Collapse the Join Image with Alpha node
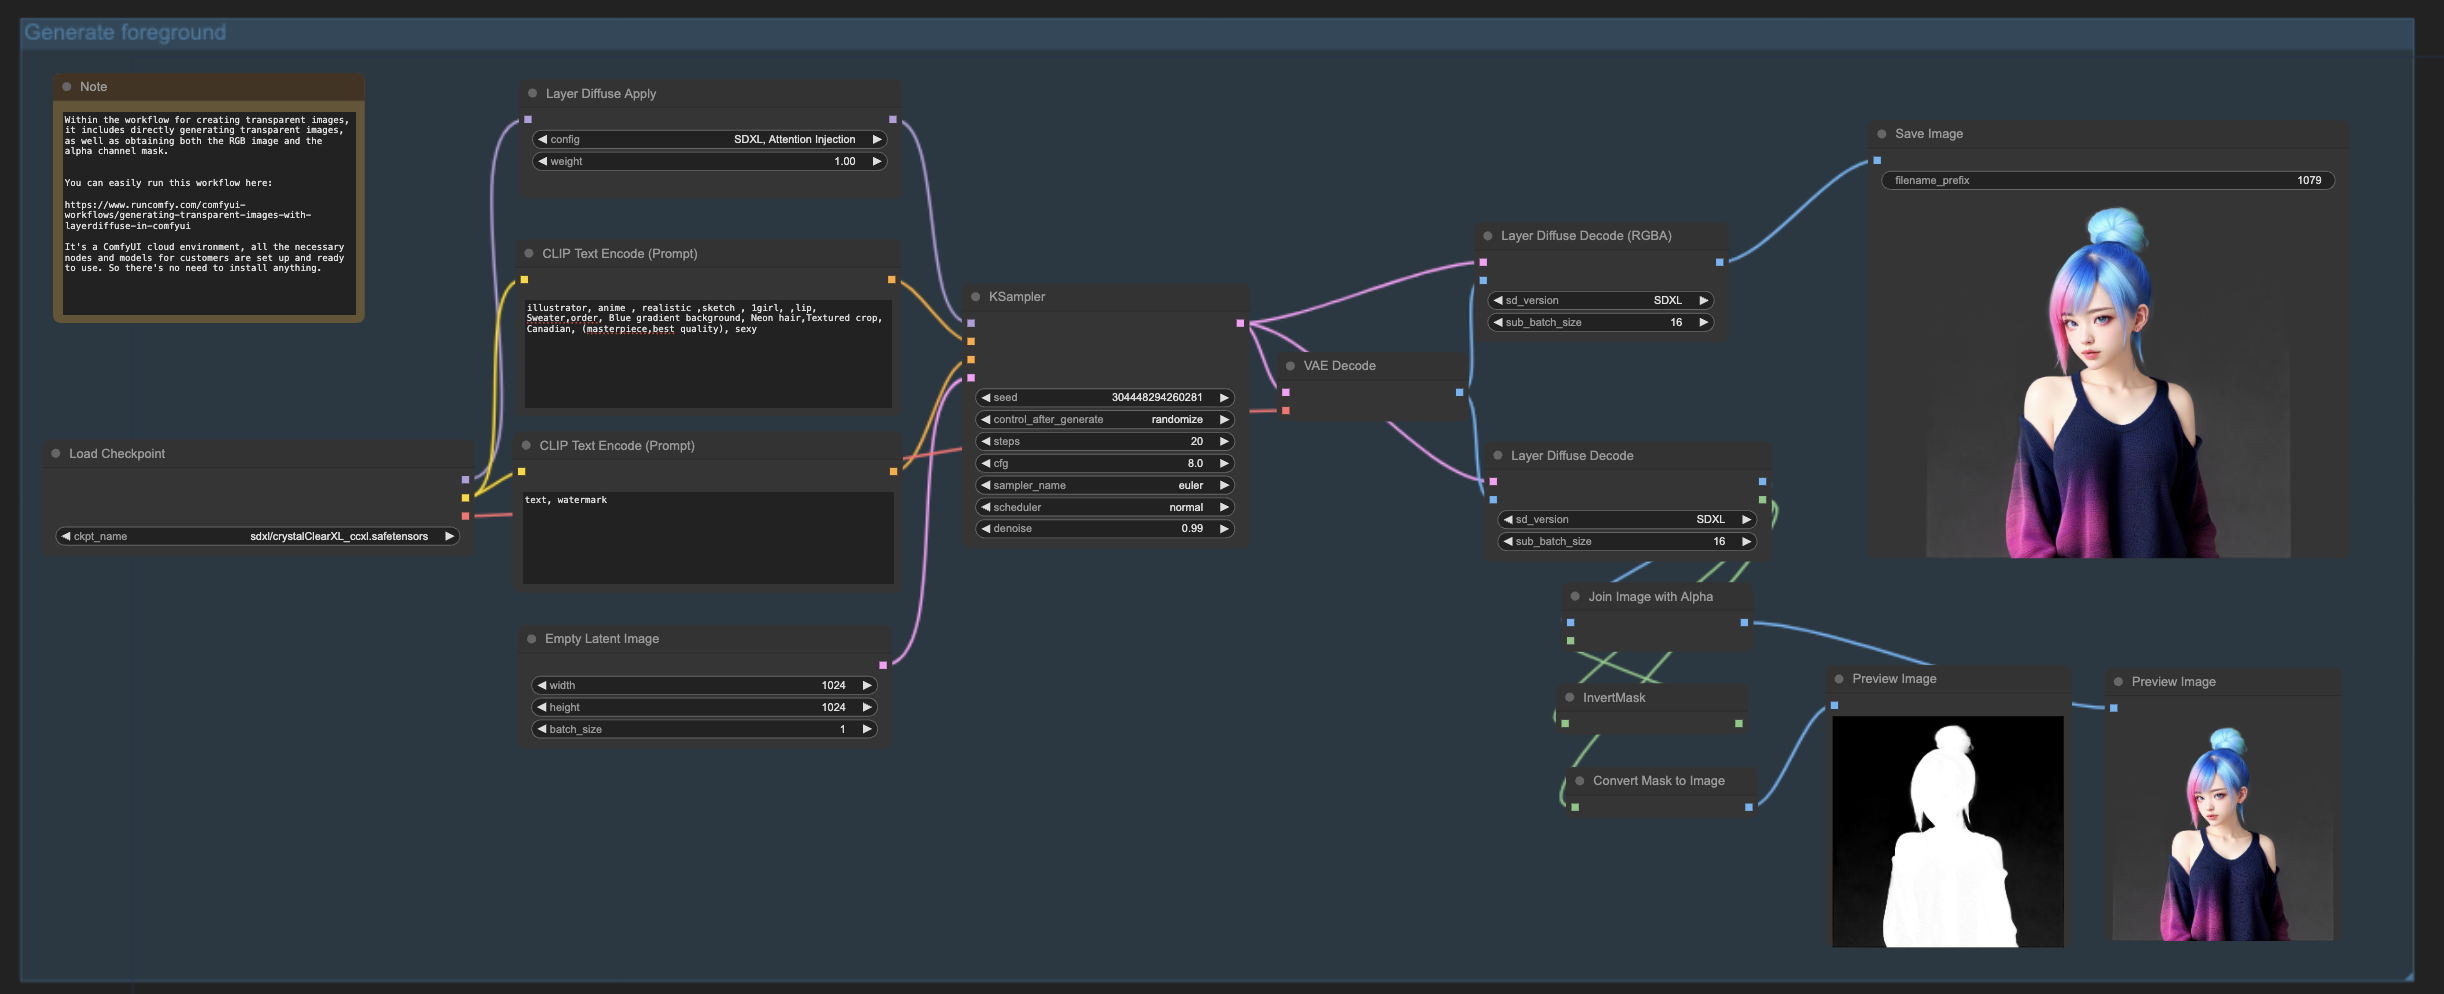This screenshot has width=2444, height=994. coord(1575,597)
